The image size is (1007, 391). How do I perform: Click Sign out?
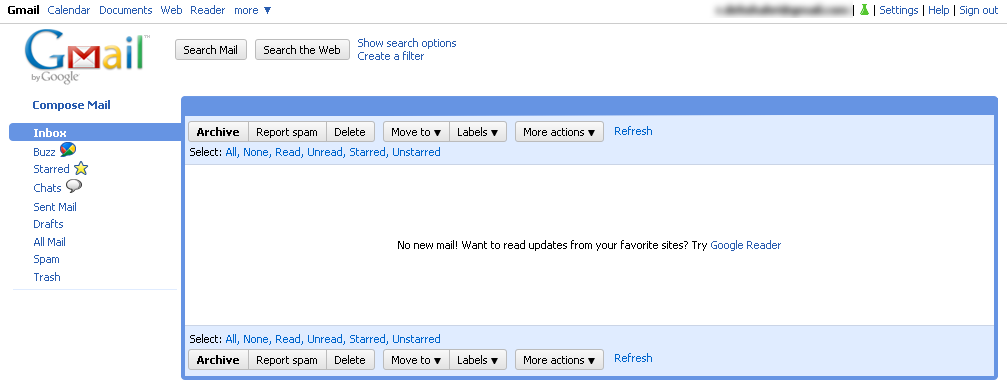[x=979, y=10]
